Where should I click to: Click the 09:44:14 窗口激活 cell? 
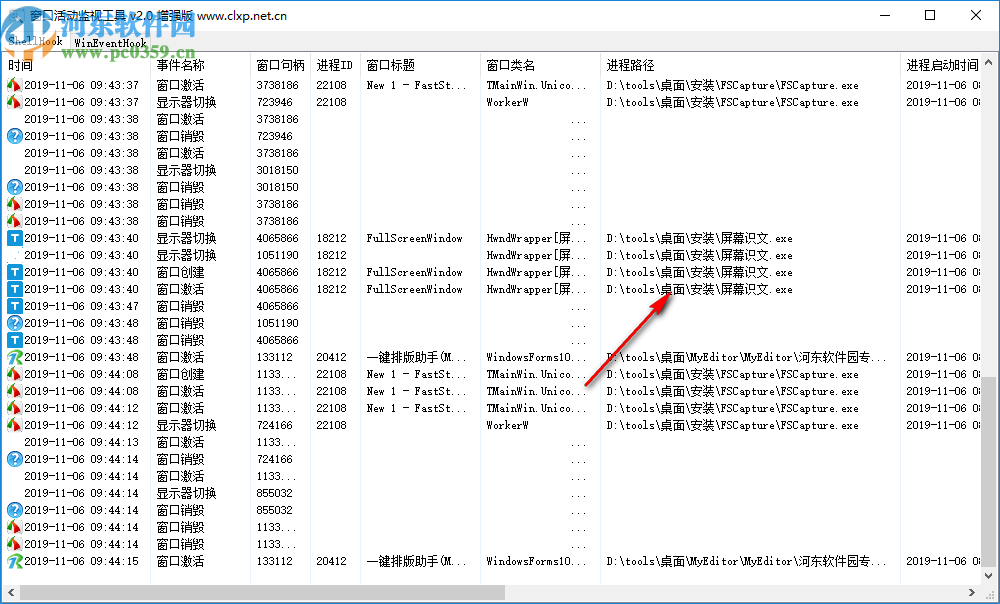coord(180,476)
